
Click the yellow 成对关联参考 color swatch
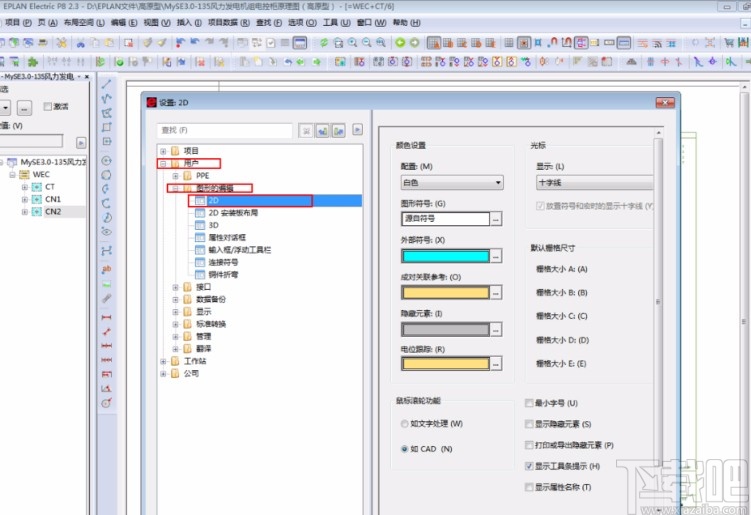(x=445, y=292)
